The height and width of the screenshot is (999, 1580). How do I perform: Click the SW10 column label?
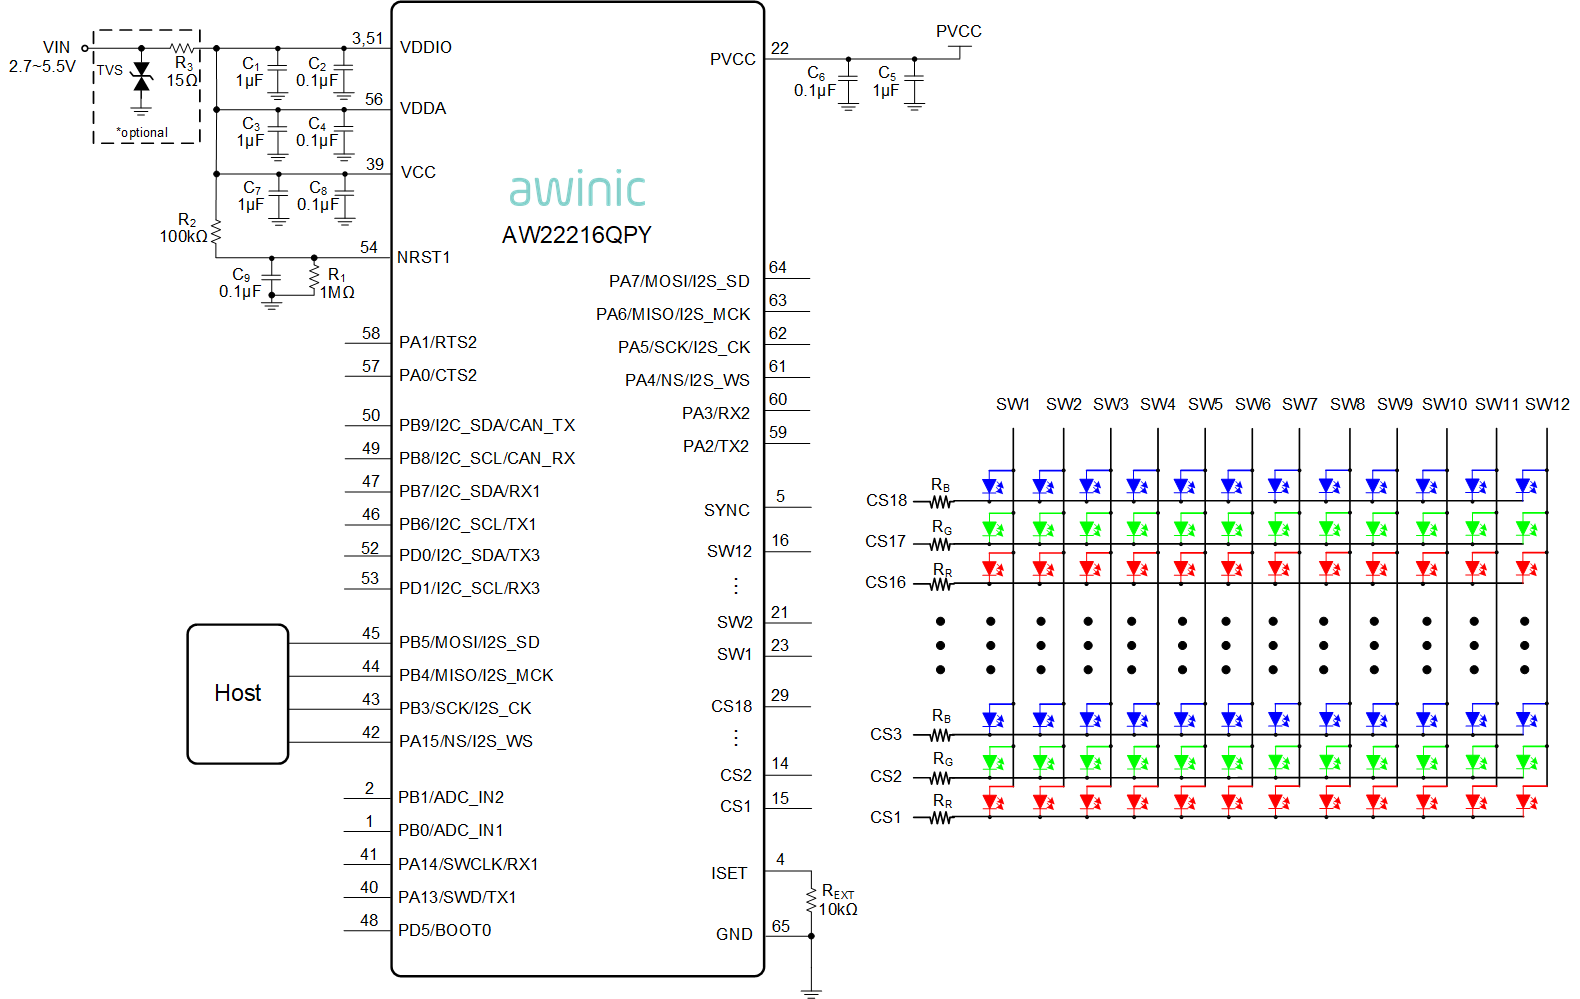[x=1444, y=404]
